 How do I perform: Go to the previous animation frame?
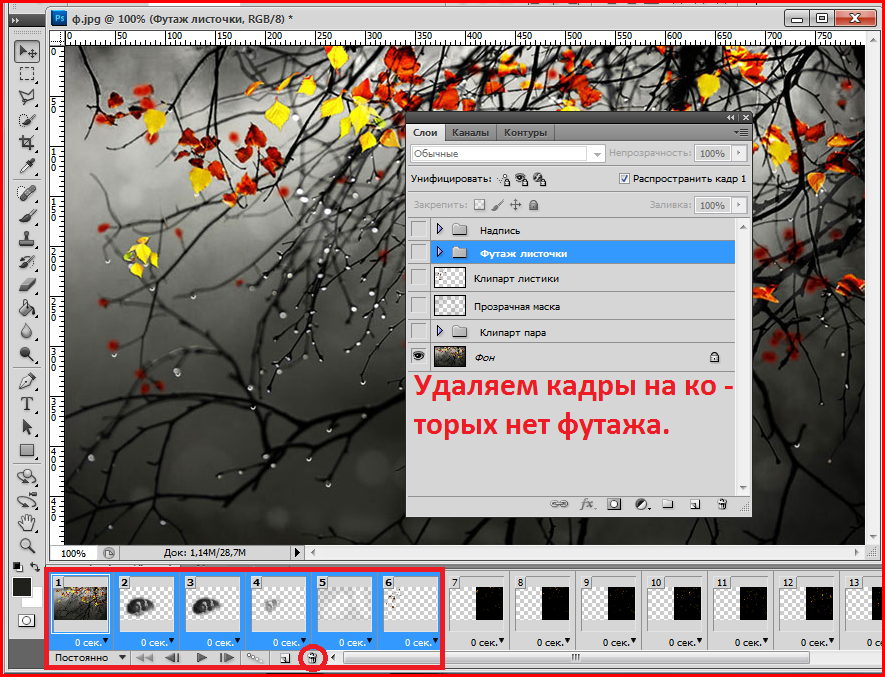172,658
